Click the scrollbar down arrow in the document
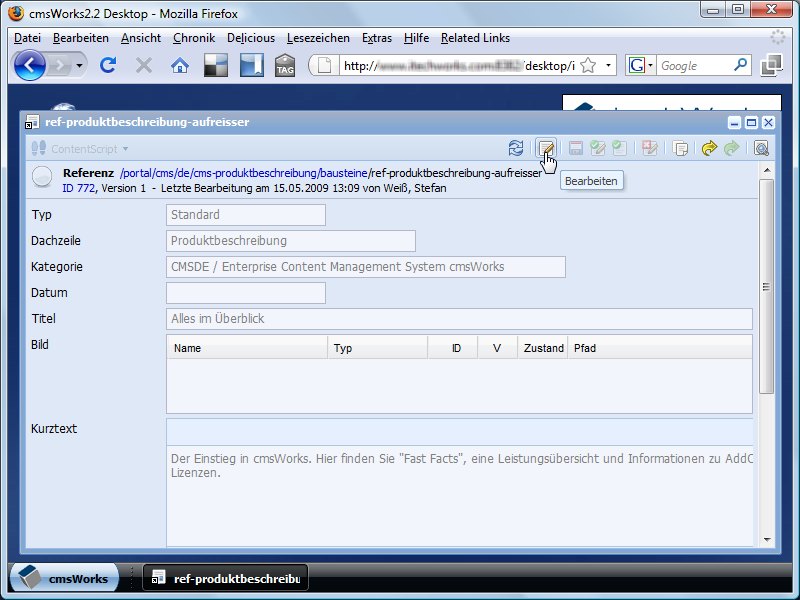This screenshot has height=600, width=800. pos(766,539)
